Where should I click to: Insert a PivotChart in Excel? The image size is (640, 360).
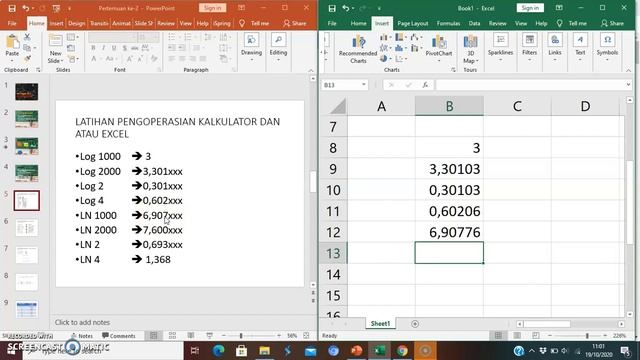point(439,48)
